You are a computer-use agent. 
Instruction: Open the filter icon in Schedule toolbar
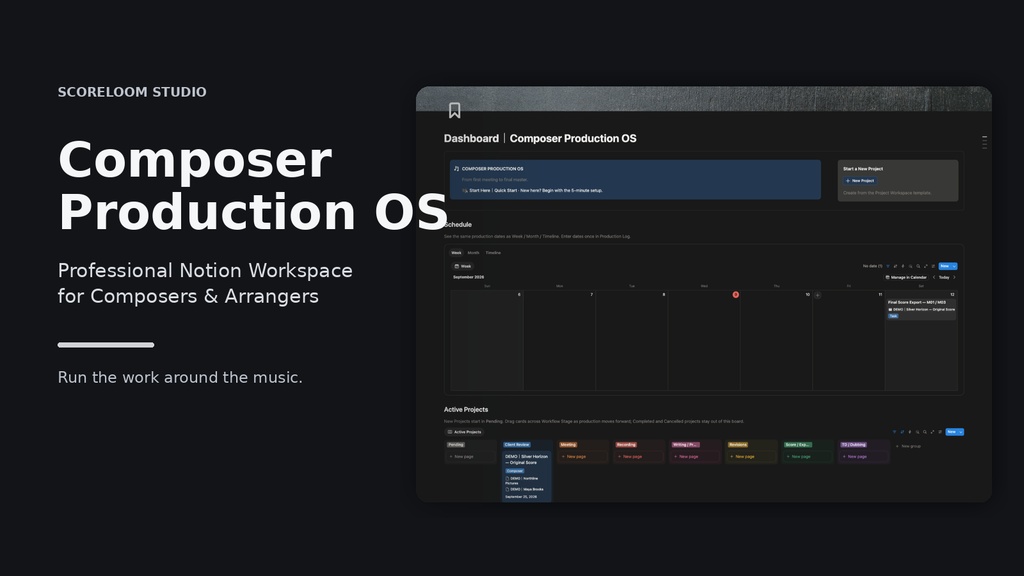tap(888, 266)
